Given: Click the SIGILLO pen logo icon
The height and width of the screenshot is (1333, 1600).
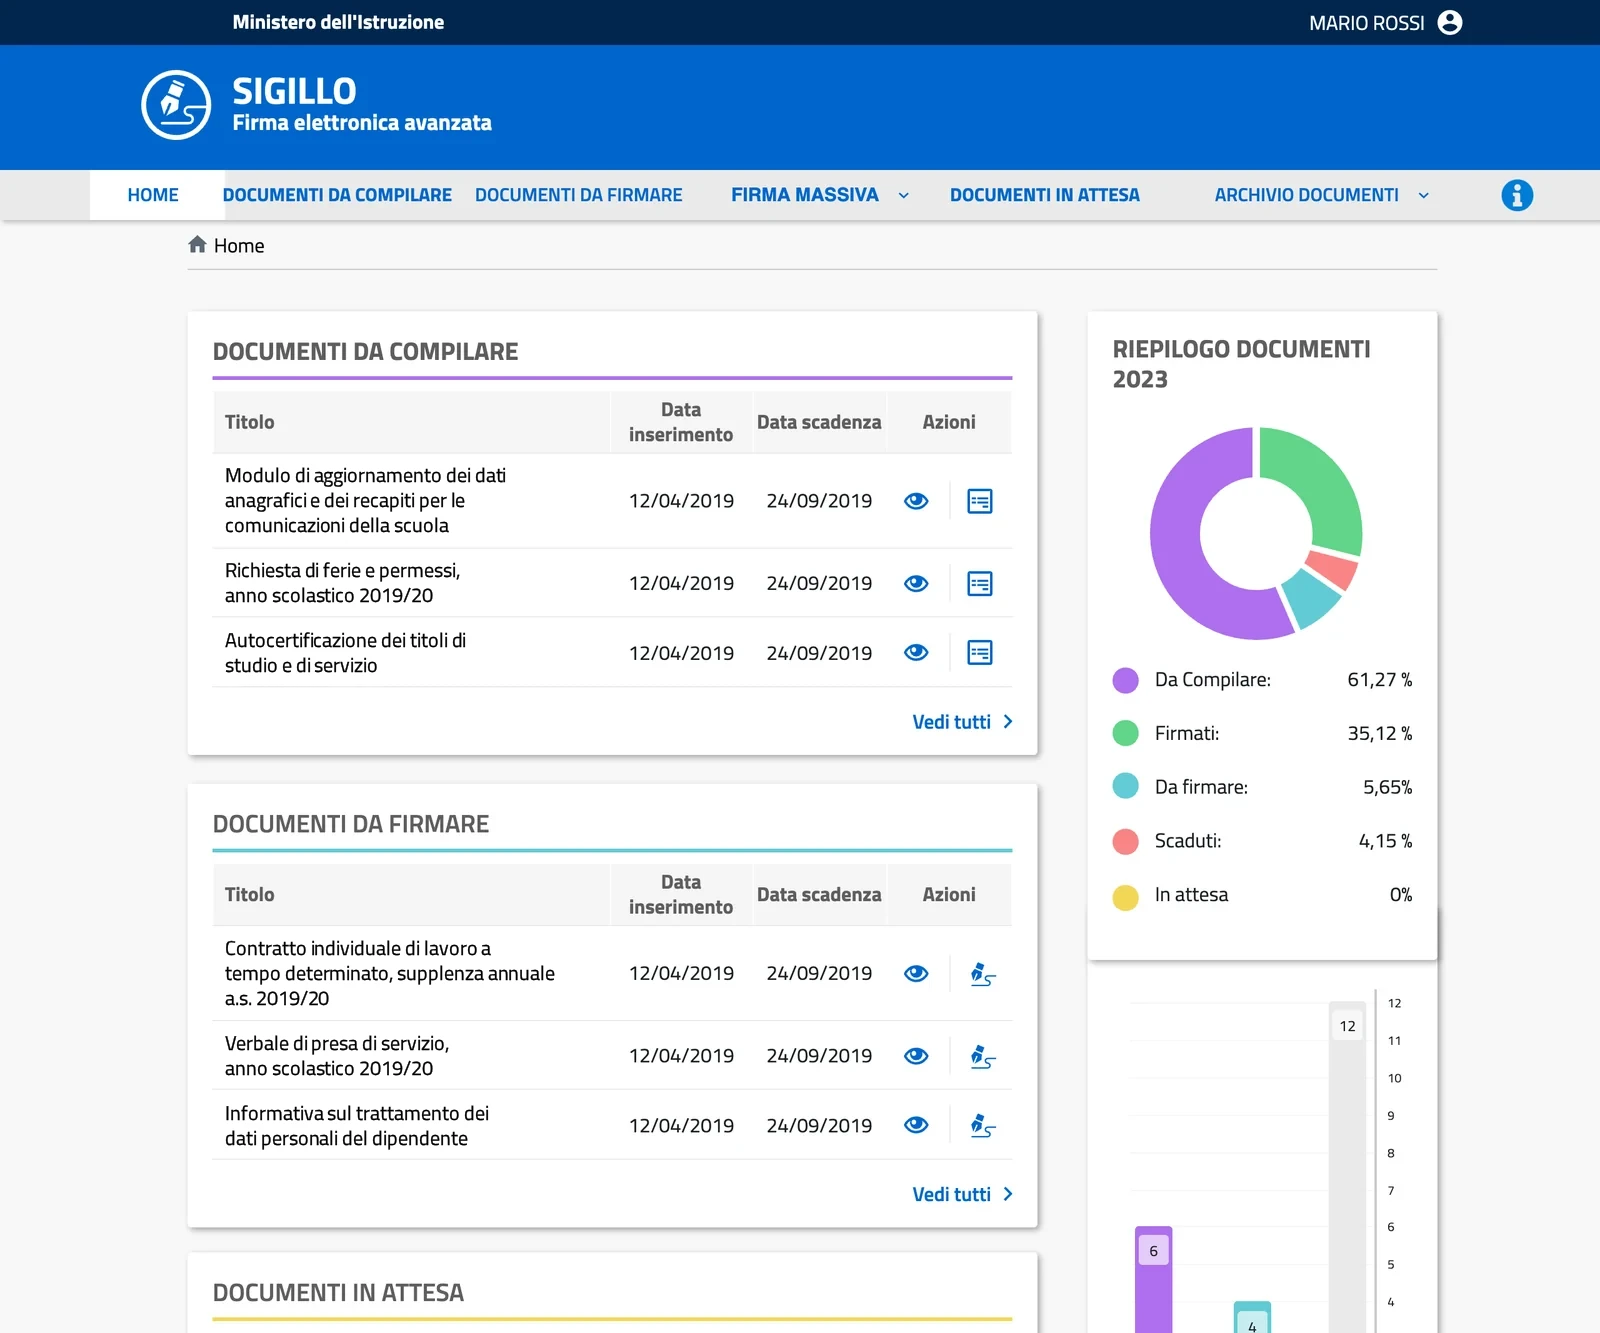Looking at the screenshot, I should pyautogui.click(x=176, y=105).
